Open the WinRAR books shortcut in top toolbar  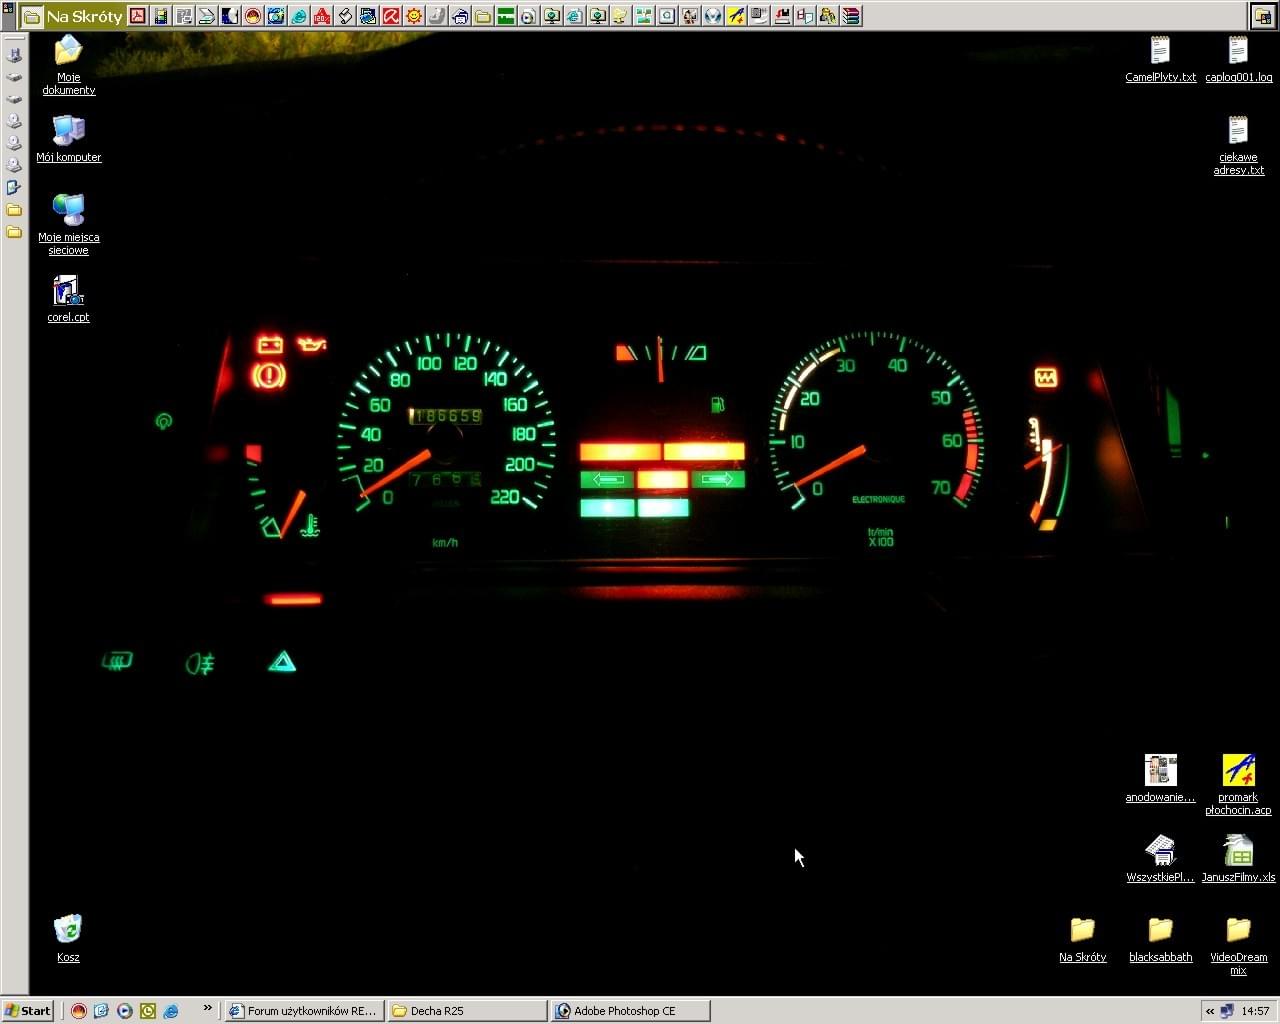point(851,16)
